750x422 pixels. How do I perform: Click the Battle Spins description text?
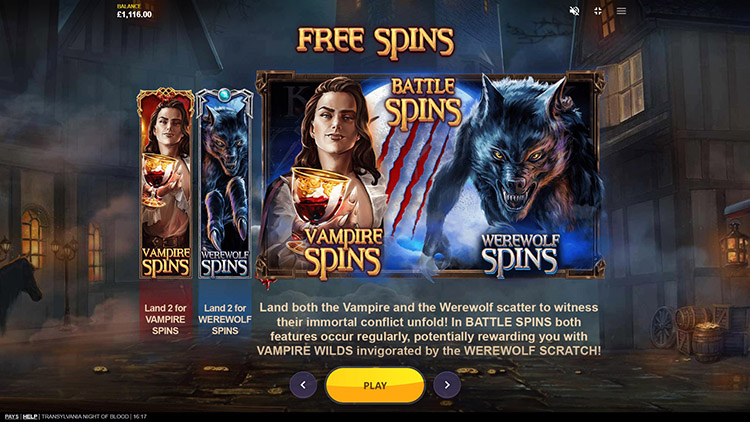coord(429,329)
